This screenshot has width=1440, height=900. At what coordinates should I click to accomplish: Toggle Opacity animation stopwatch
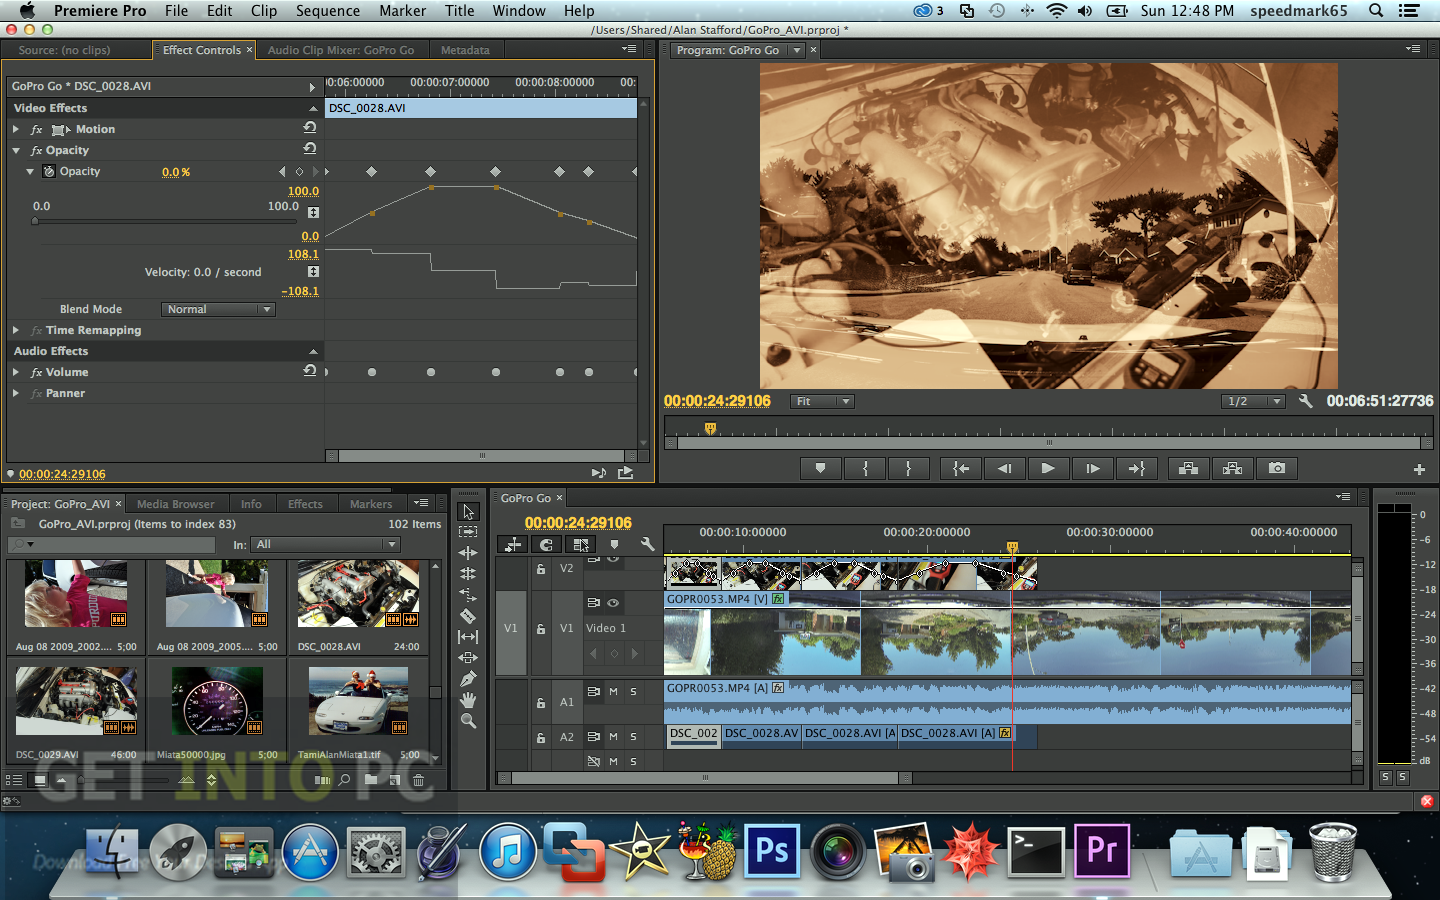(49, 171)
